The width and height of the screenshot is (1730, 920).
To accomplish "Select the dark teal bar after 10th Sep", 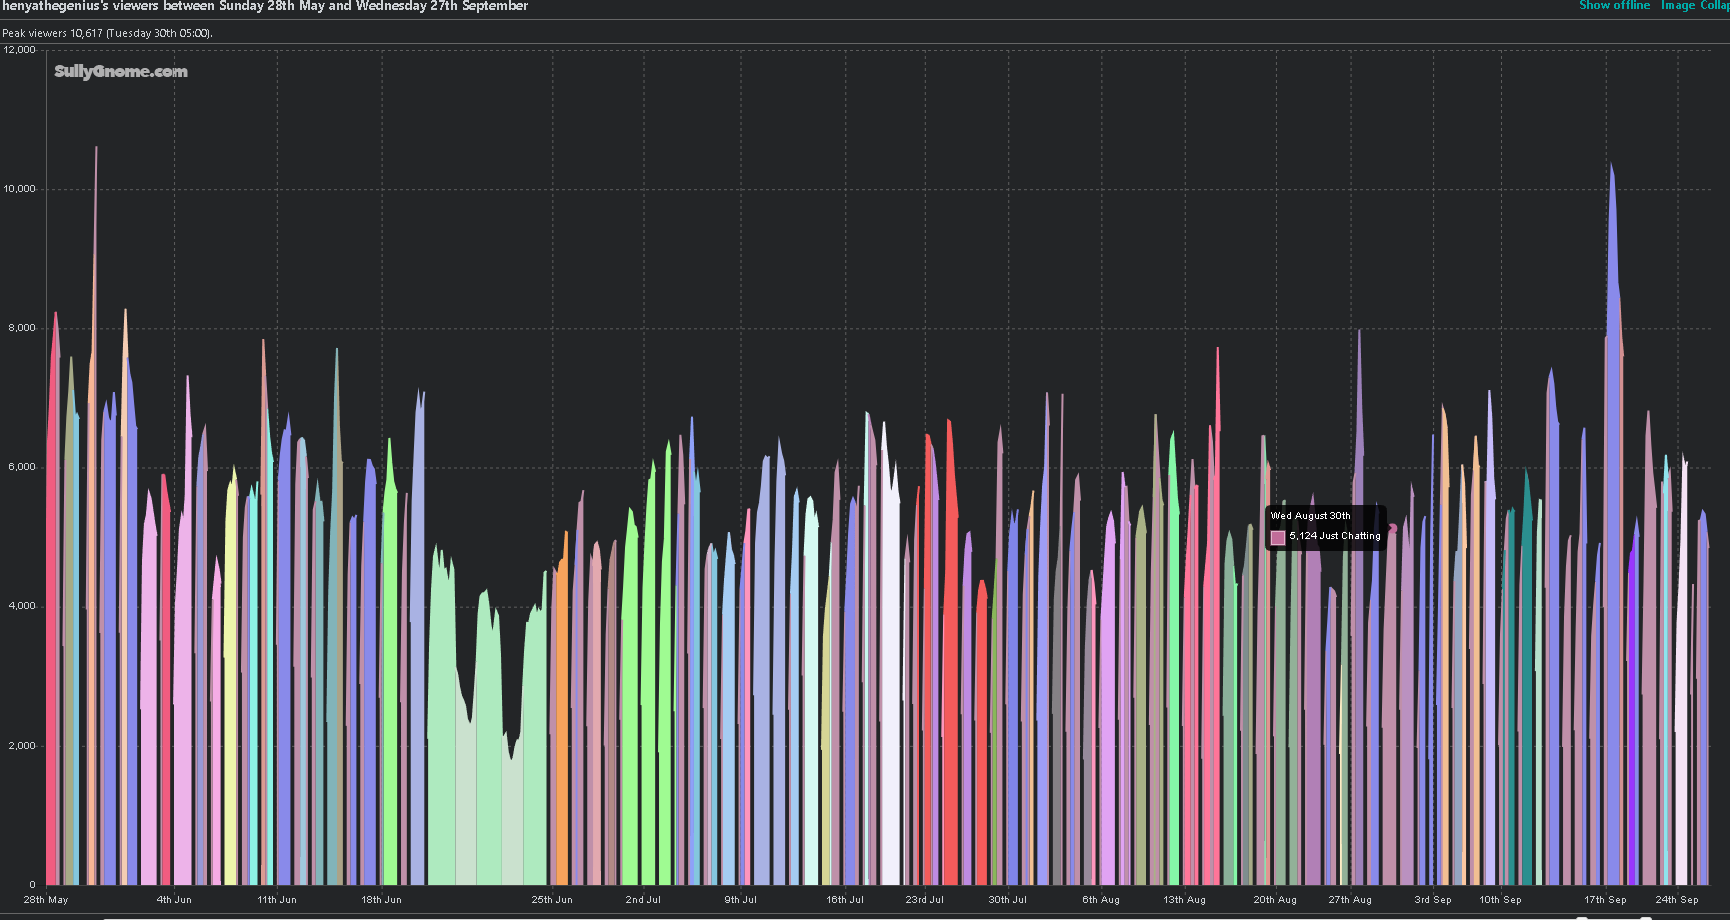I will point(1527,720).
